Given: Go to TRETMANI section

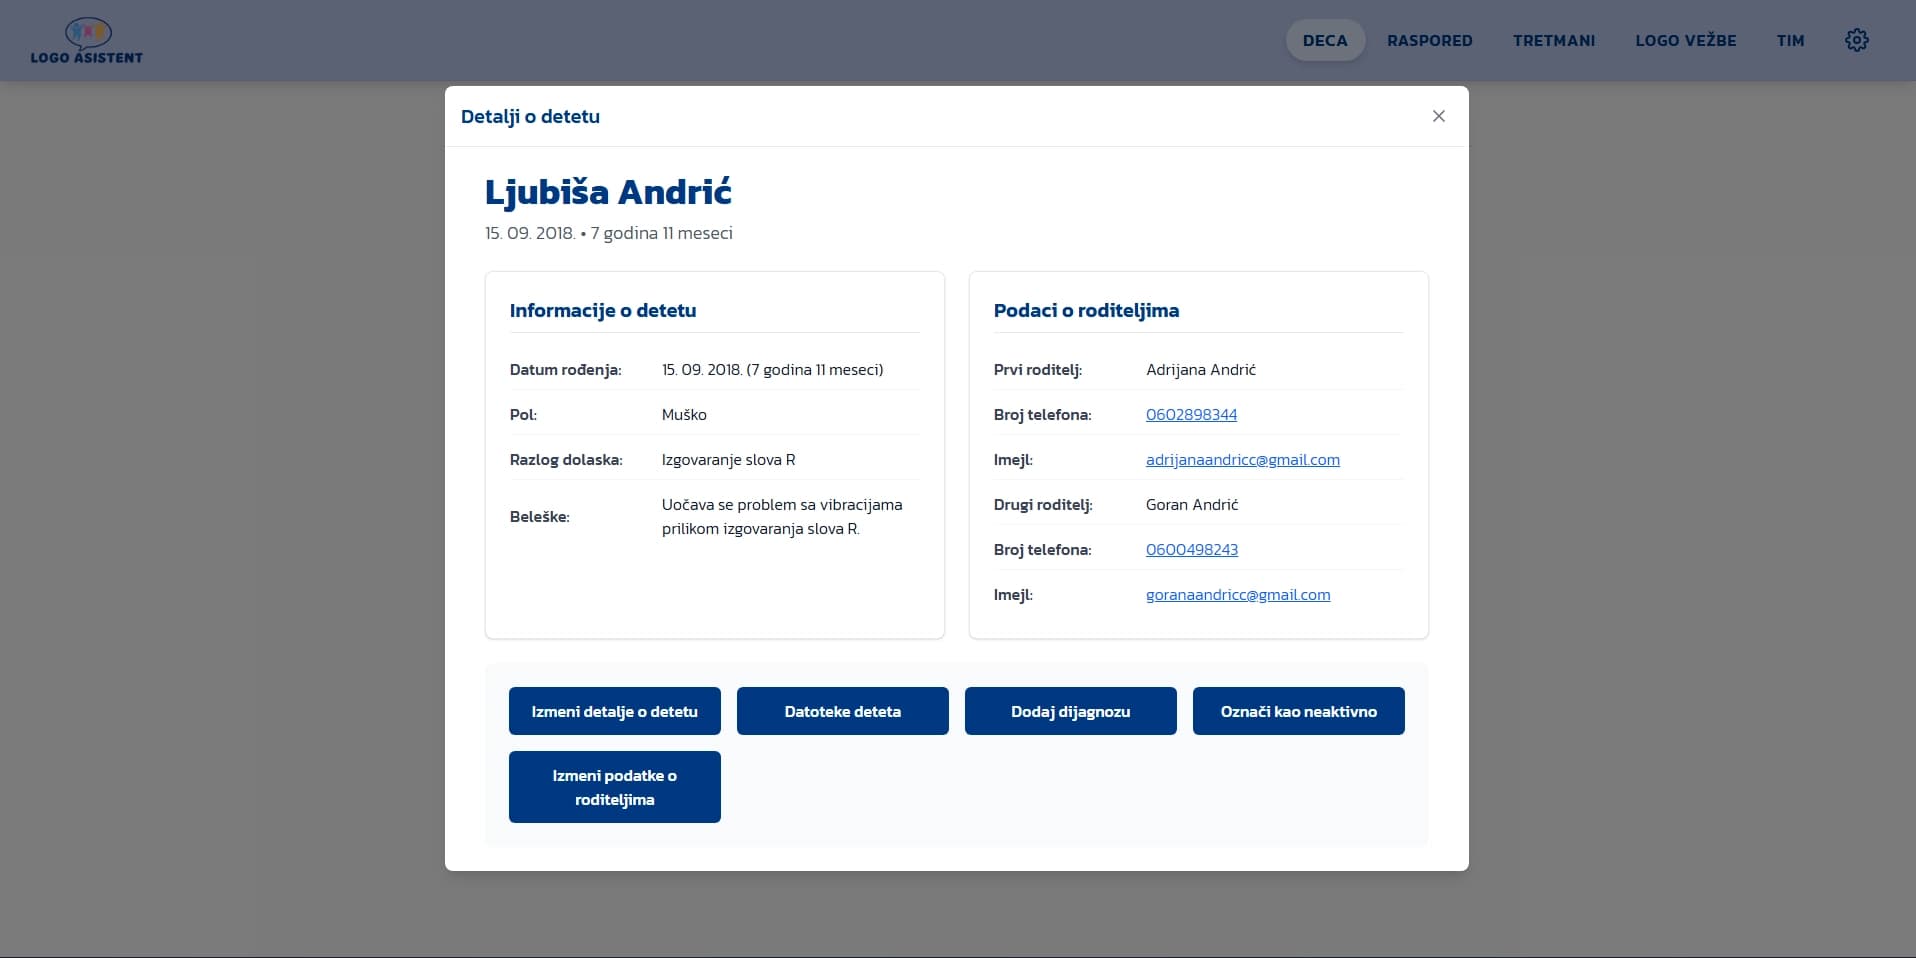Looking at the screenshot, I should 1554,40.
